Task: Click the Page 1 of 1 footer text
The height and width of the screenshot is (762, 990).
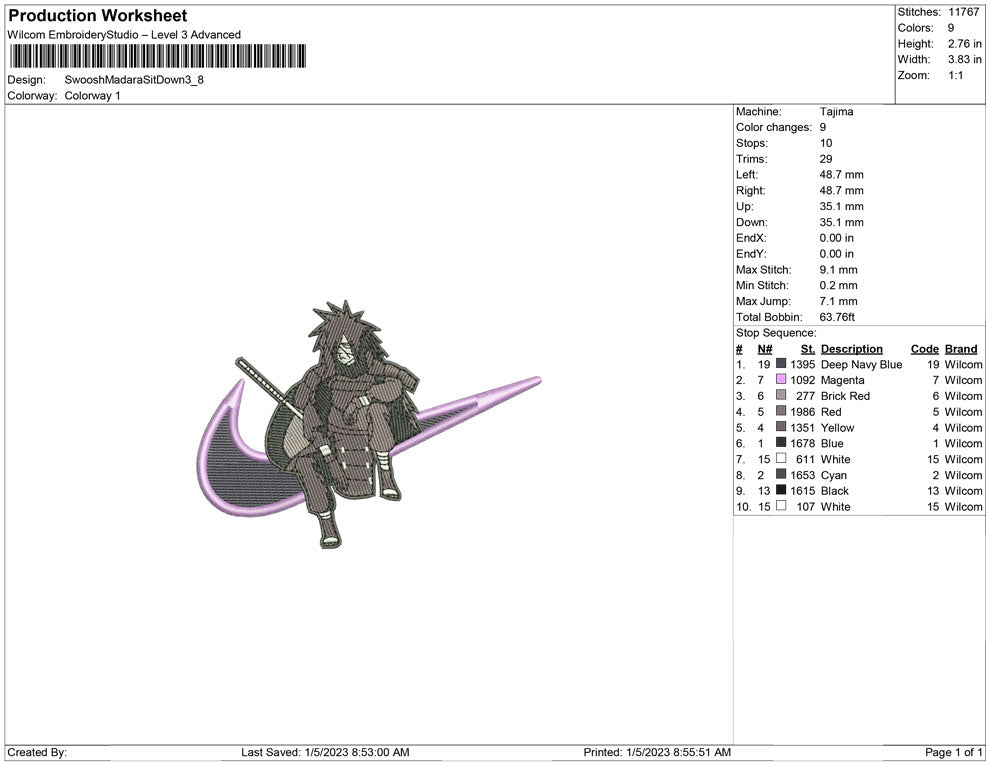Action: 953,752
